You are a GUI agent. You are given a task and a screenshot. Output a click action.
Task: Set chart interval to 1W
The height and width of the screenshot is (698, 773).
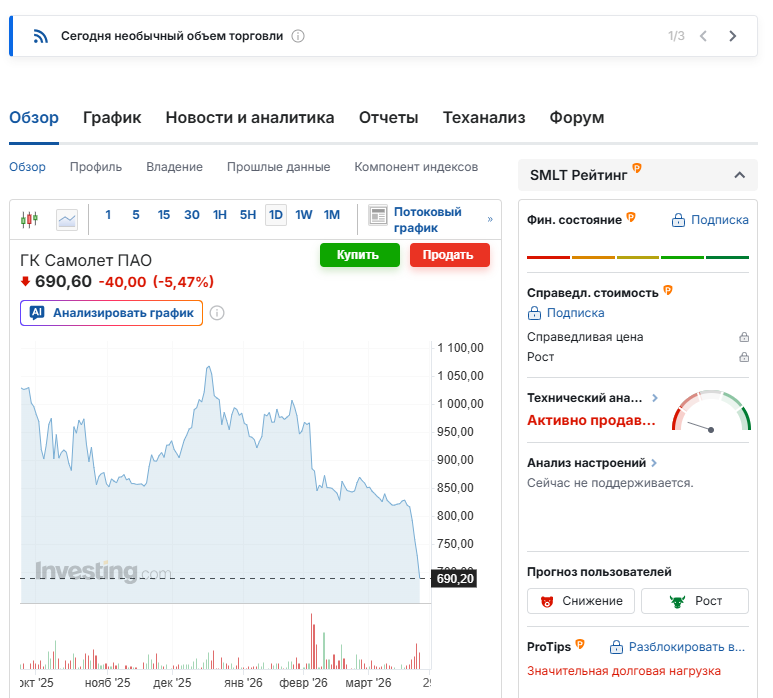pyautogui.click(x=304, y=215)
